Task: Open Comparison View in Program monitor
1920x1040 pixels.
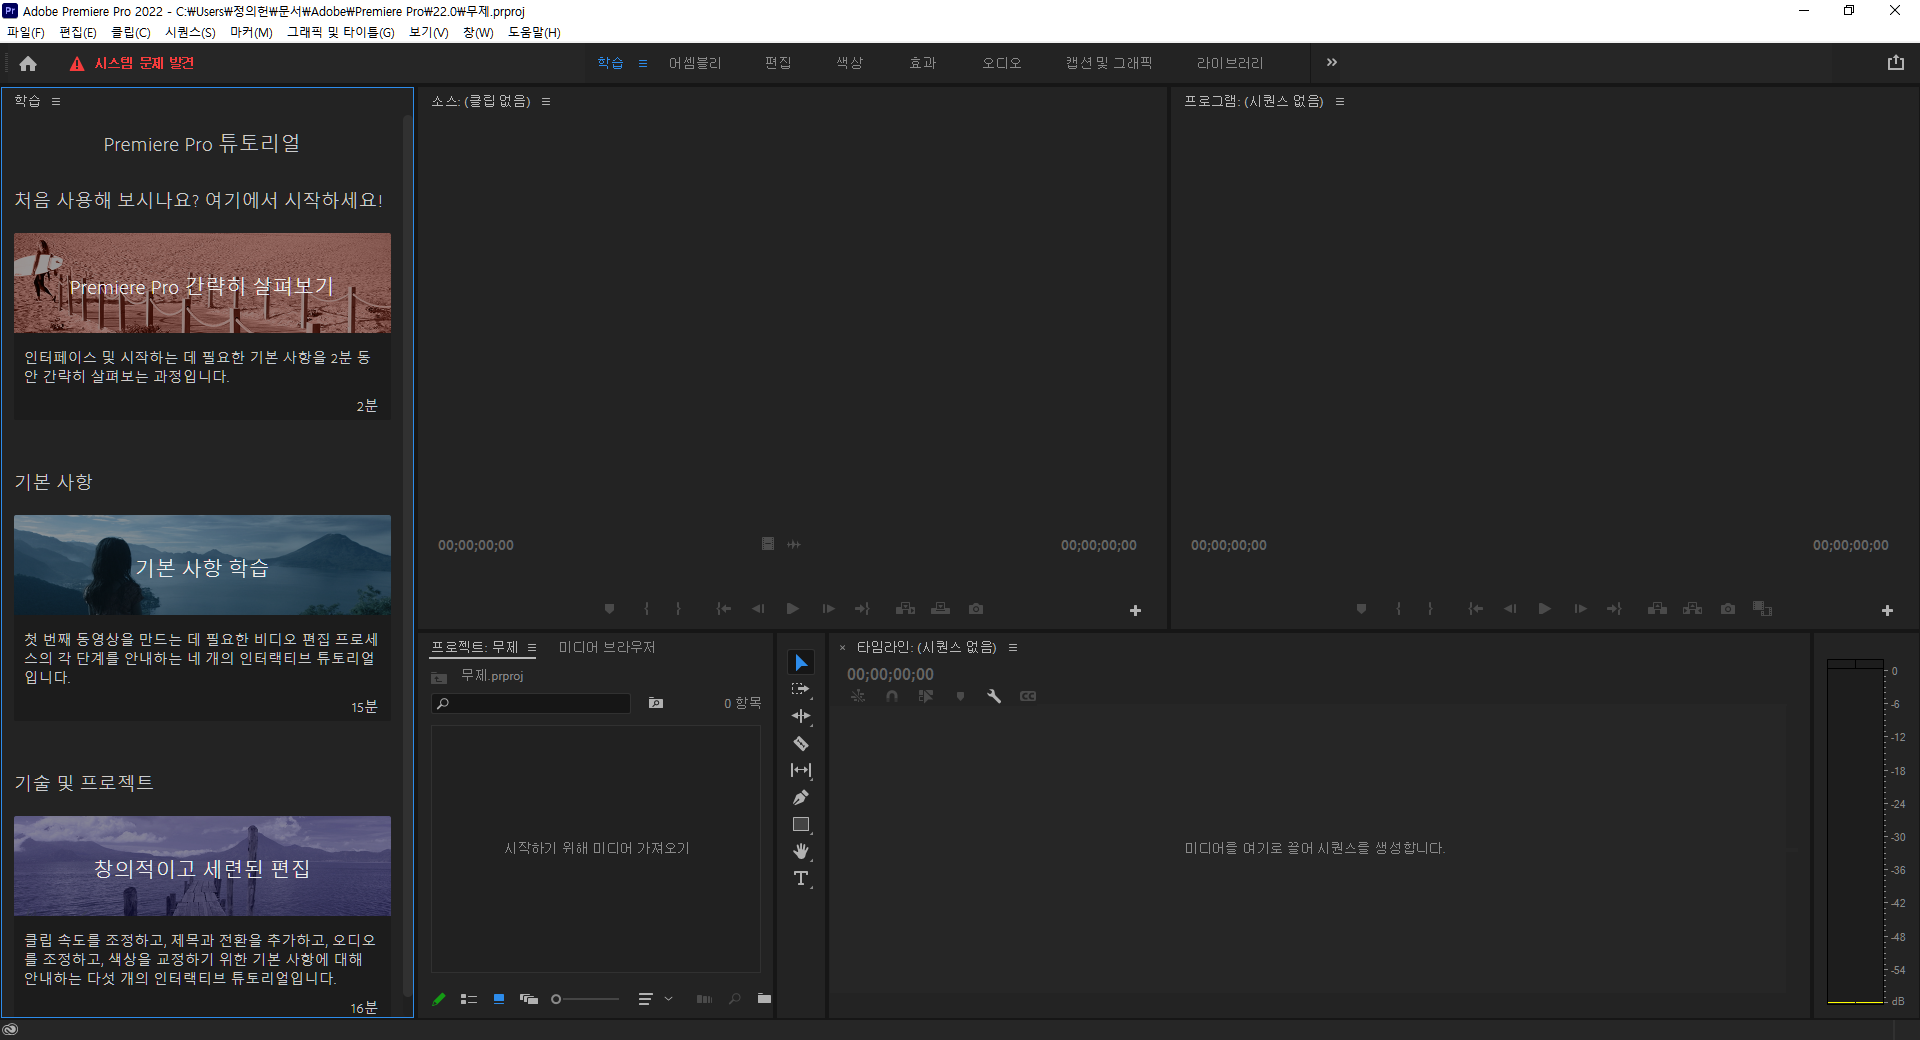Action: [x=1763, y=609]
